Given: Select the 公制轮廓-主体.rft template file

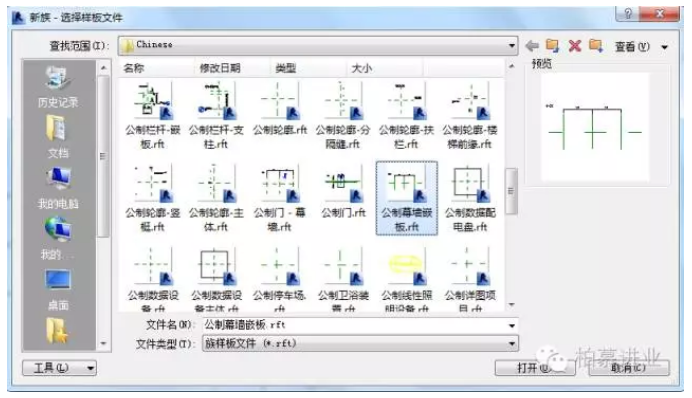Looking at the screenshot, I should (x=216, y=199).
